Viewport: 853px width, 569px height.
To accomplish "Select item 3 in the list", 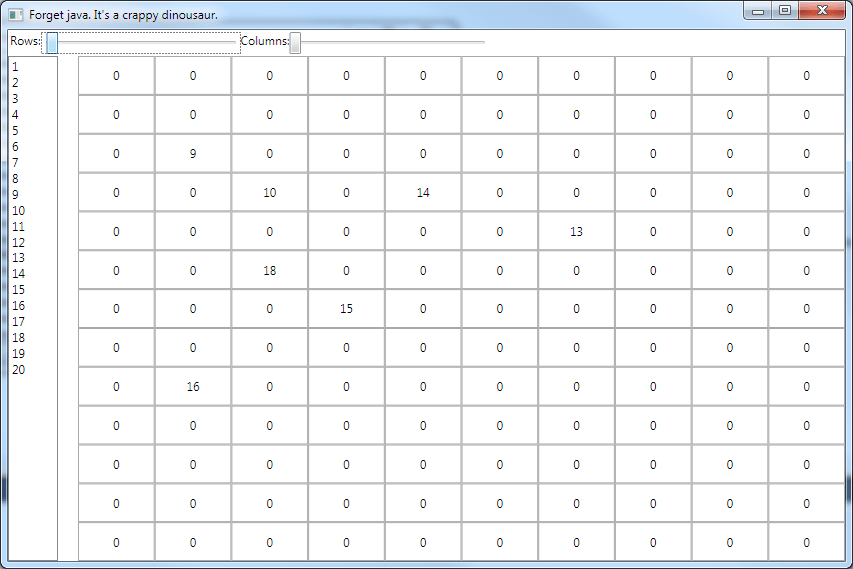I will (x=33, y=98).
